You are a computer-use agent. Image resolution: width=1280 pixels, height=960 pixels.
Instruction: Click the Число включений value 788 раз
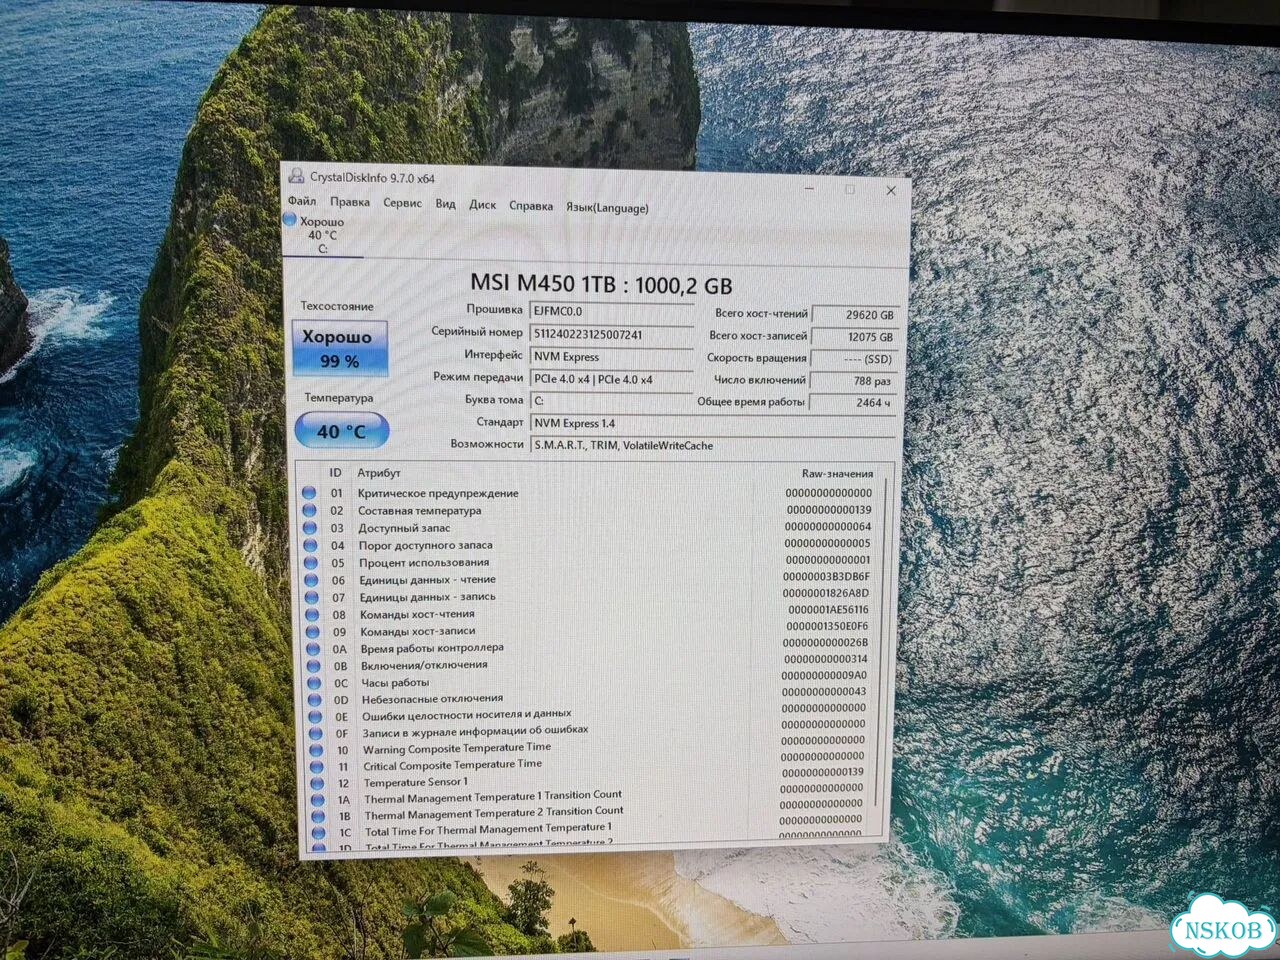click(x=853, y=381)
